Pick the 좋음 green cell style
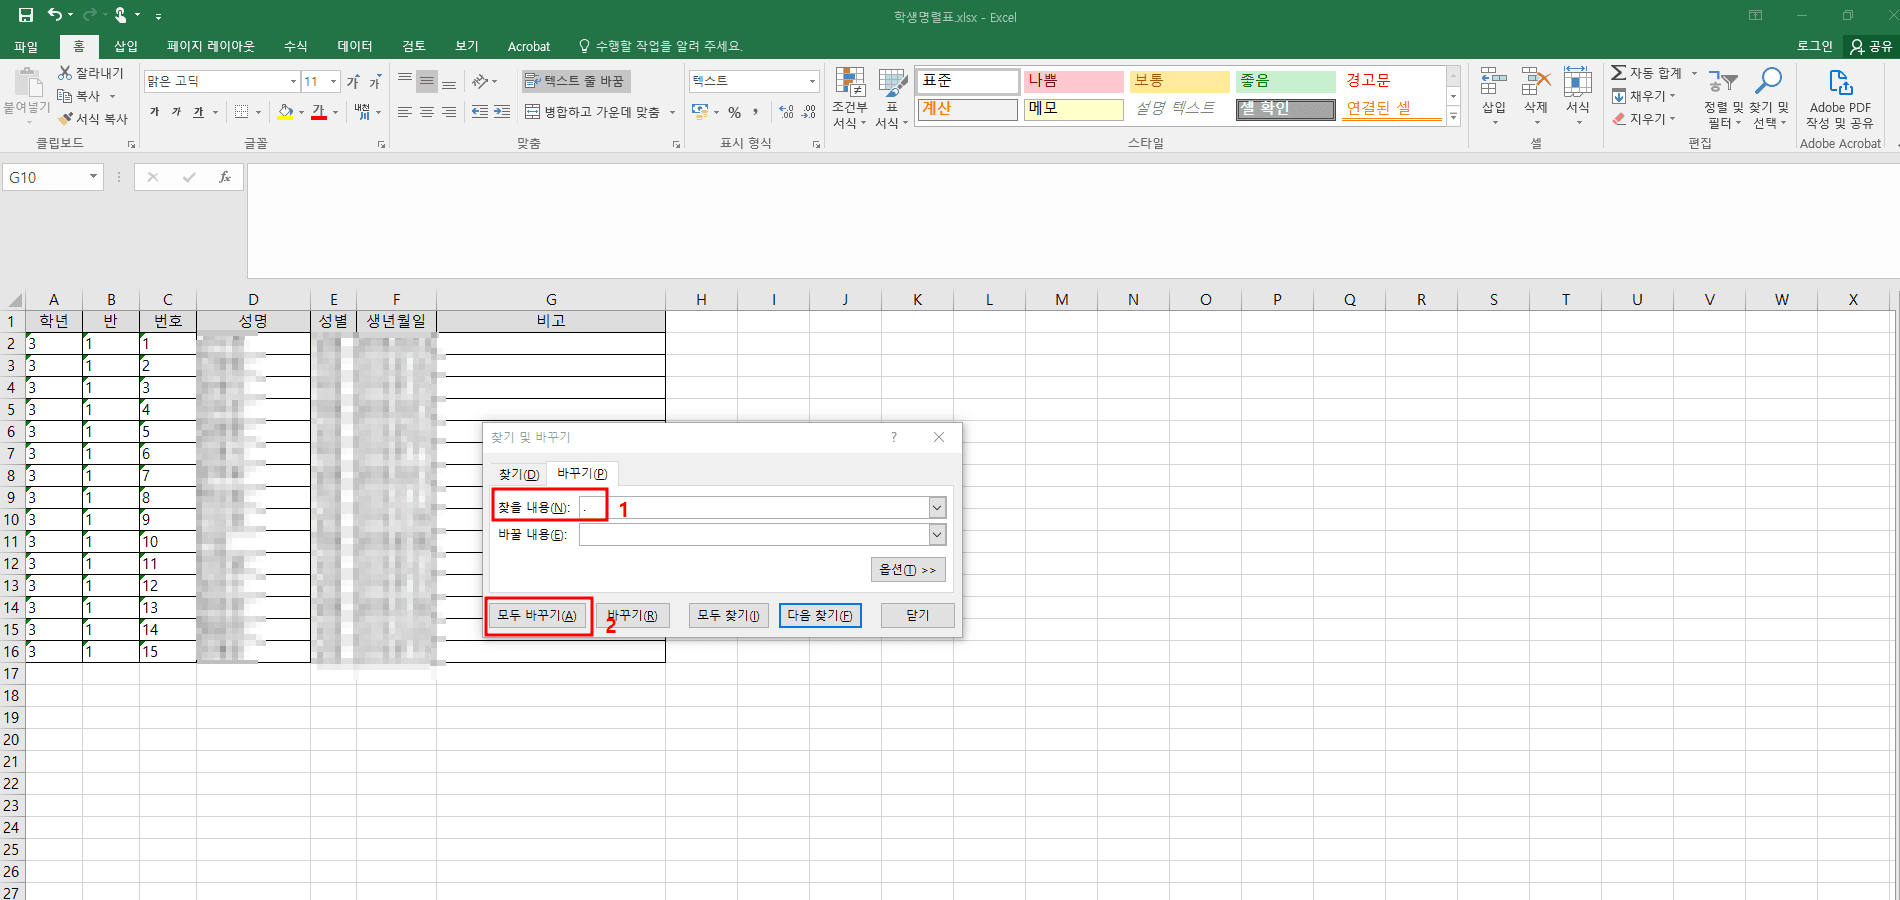 1286,81
